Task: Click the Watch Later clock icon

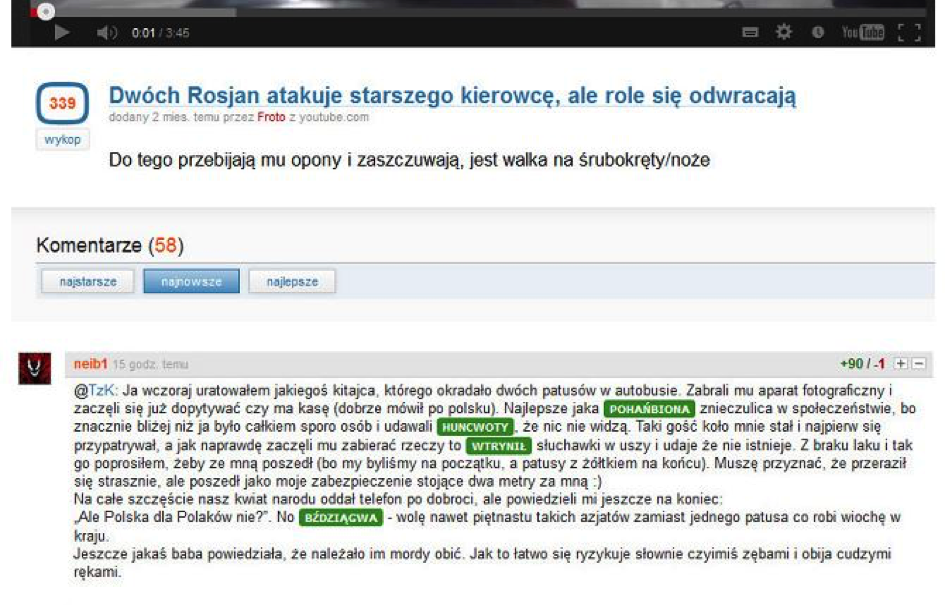Action: tap(817, 33)
